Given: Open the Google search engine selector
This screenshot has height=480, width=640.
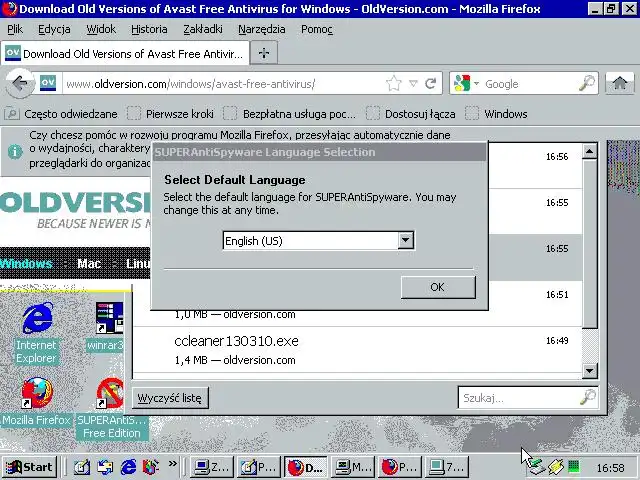Looking at the screenshot, I should click(x=466, y=84).
